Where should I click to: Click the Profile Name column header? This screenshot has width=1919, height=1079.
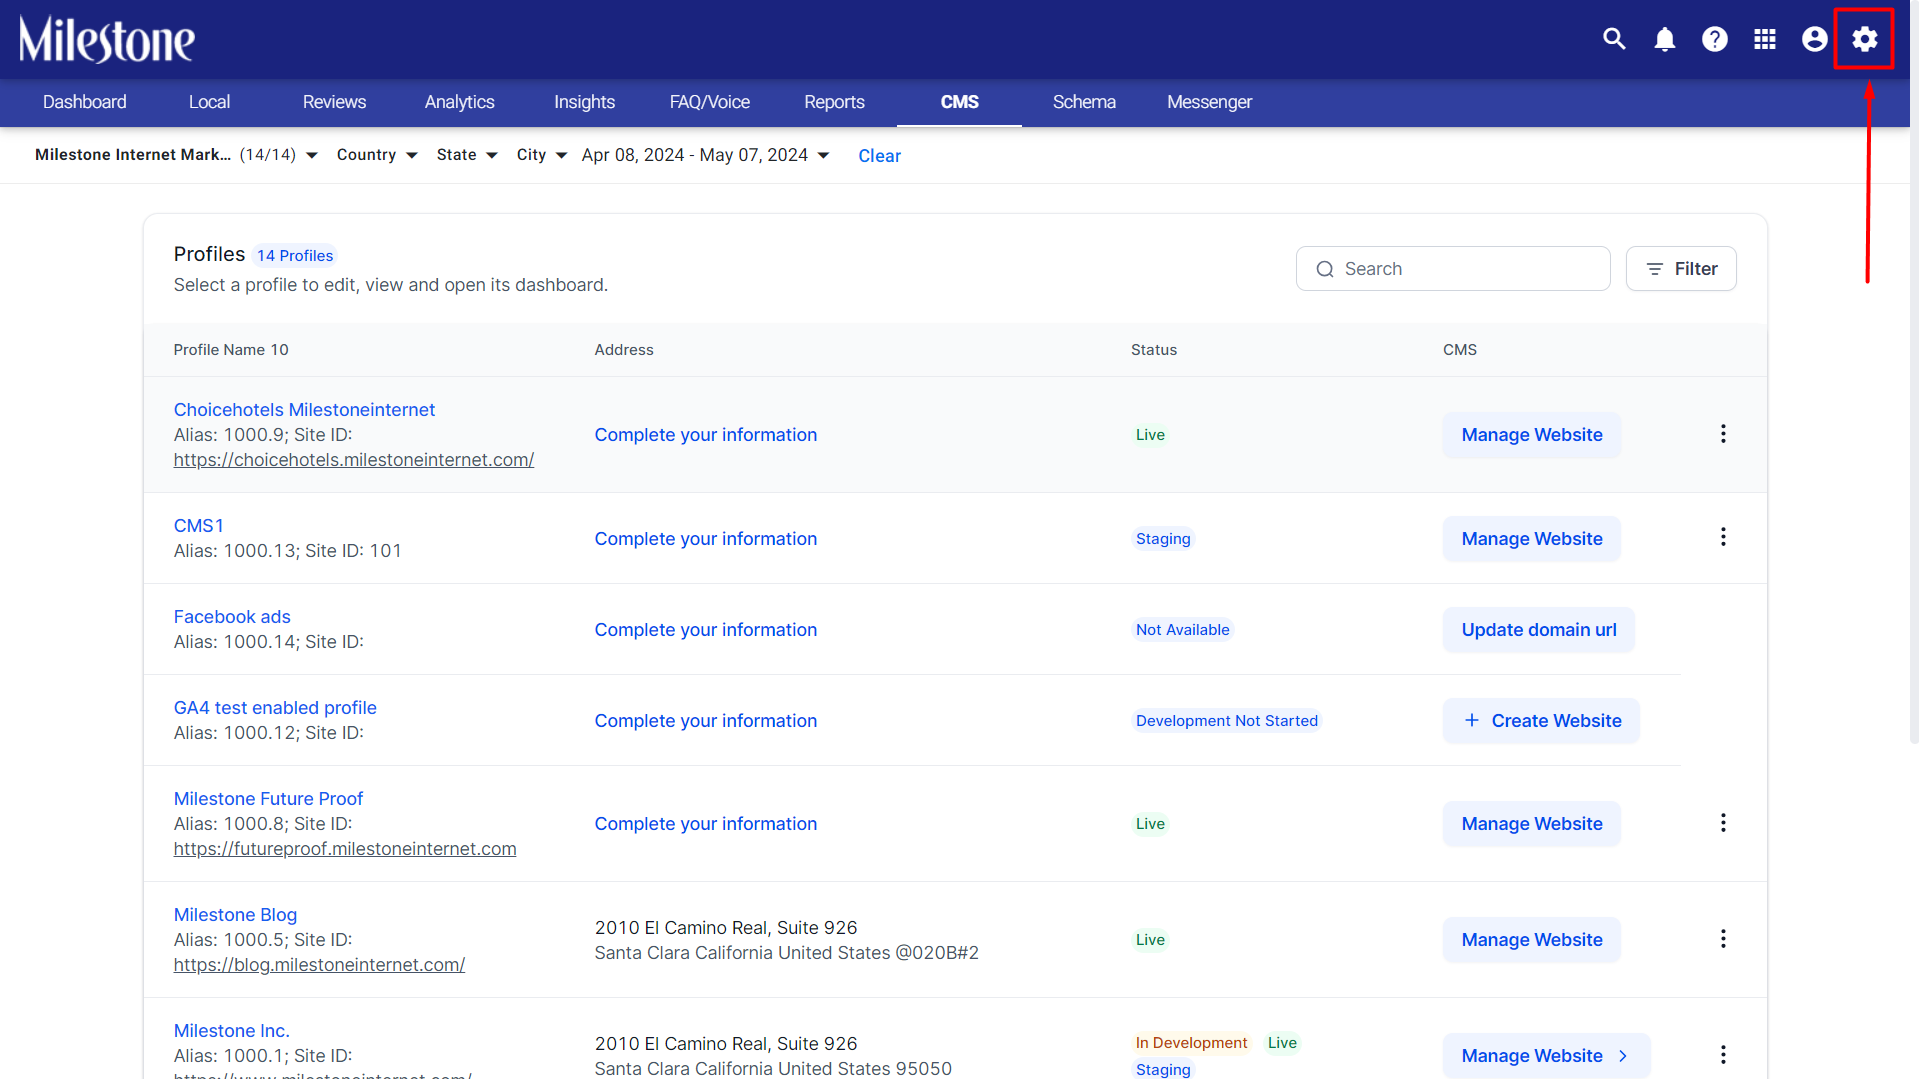point(231,350)
